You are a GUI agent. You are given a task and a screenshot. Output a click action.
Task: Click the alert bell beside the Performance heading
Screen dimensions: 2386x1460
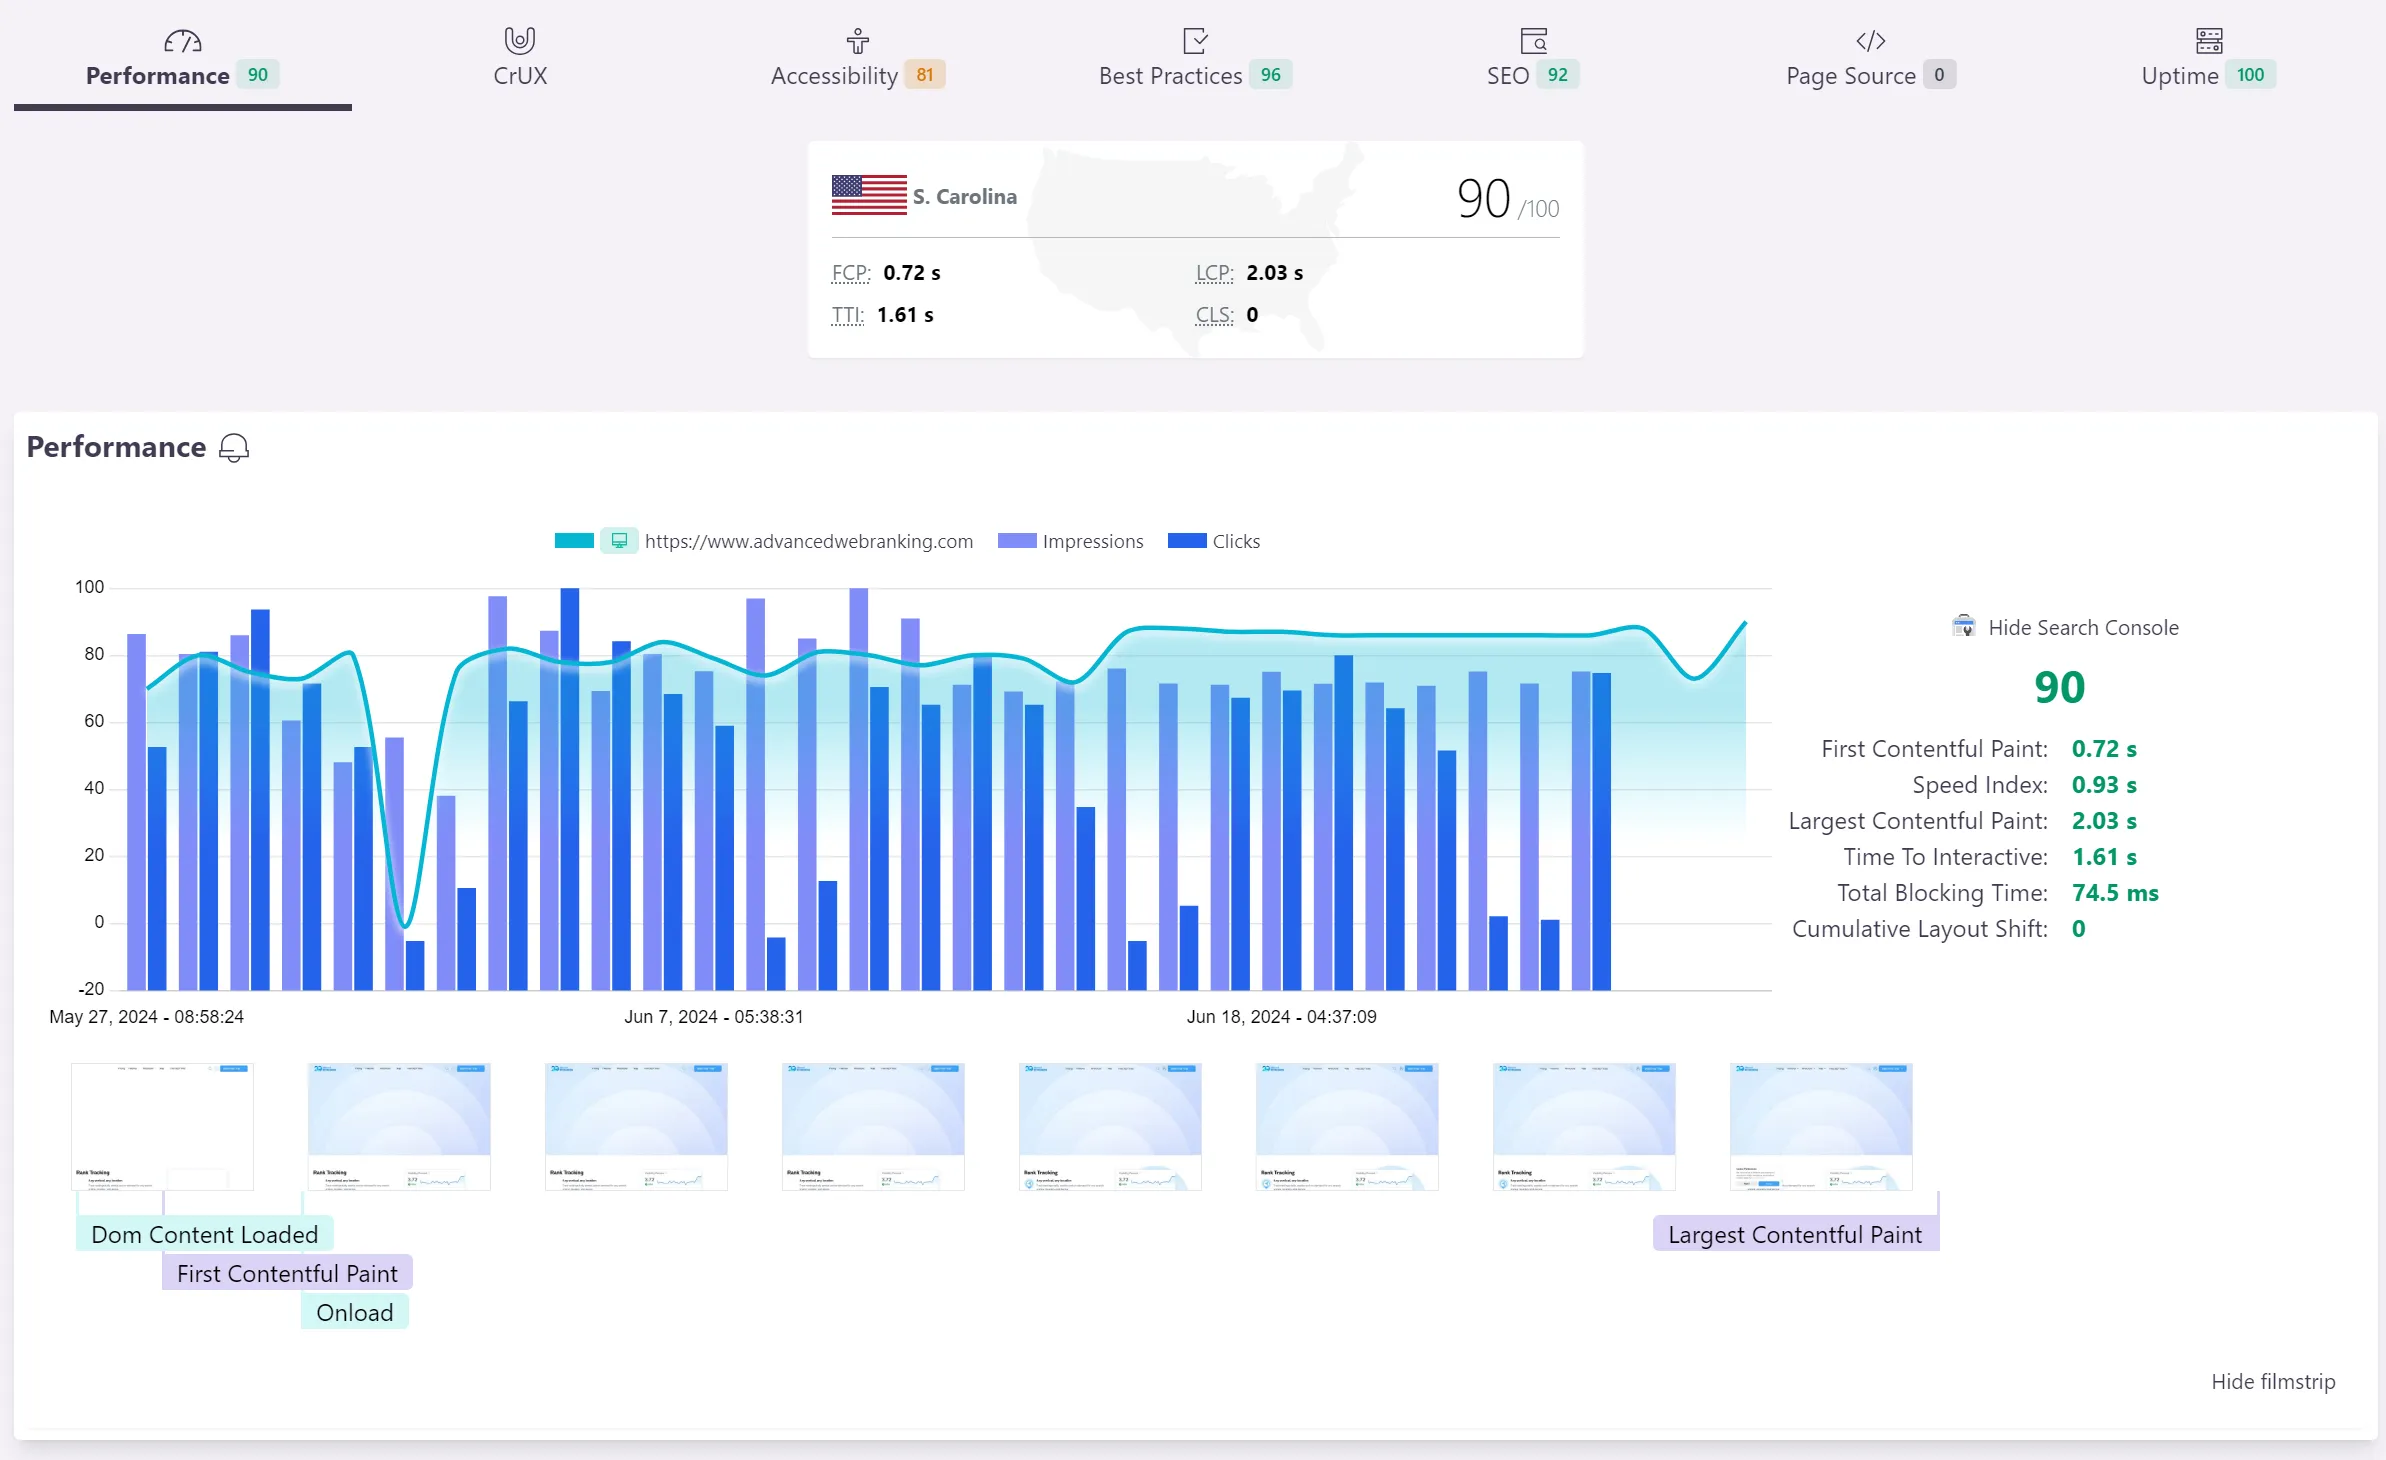(x=233, y=448)
